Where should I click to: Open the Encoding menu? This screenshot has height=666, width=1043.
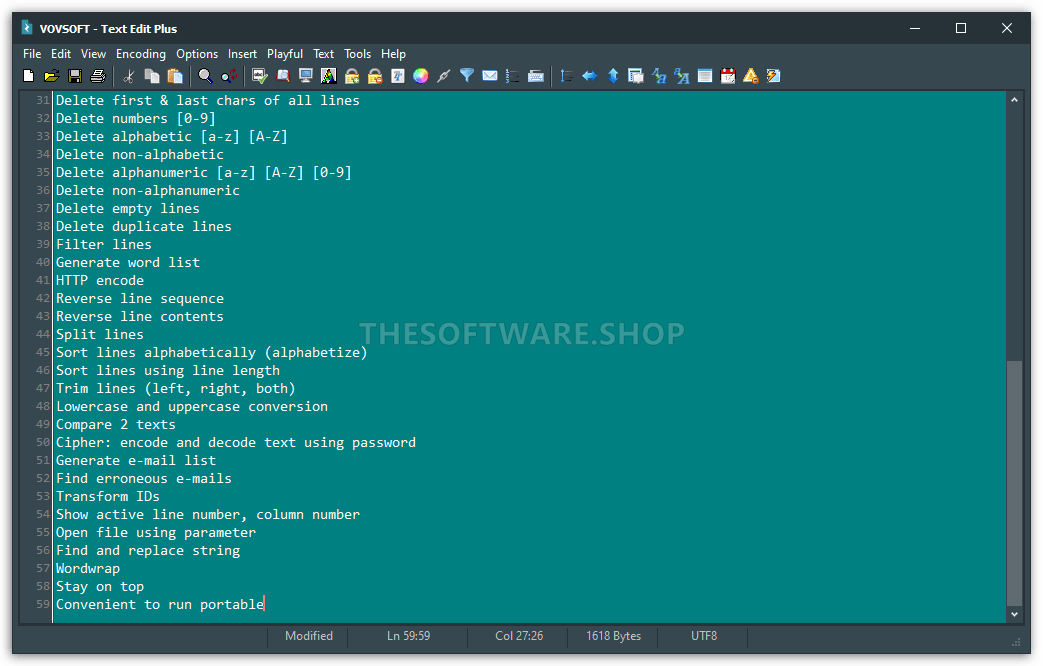coord(141,54)
